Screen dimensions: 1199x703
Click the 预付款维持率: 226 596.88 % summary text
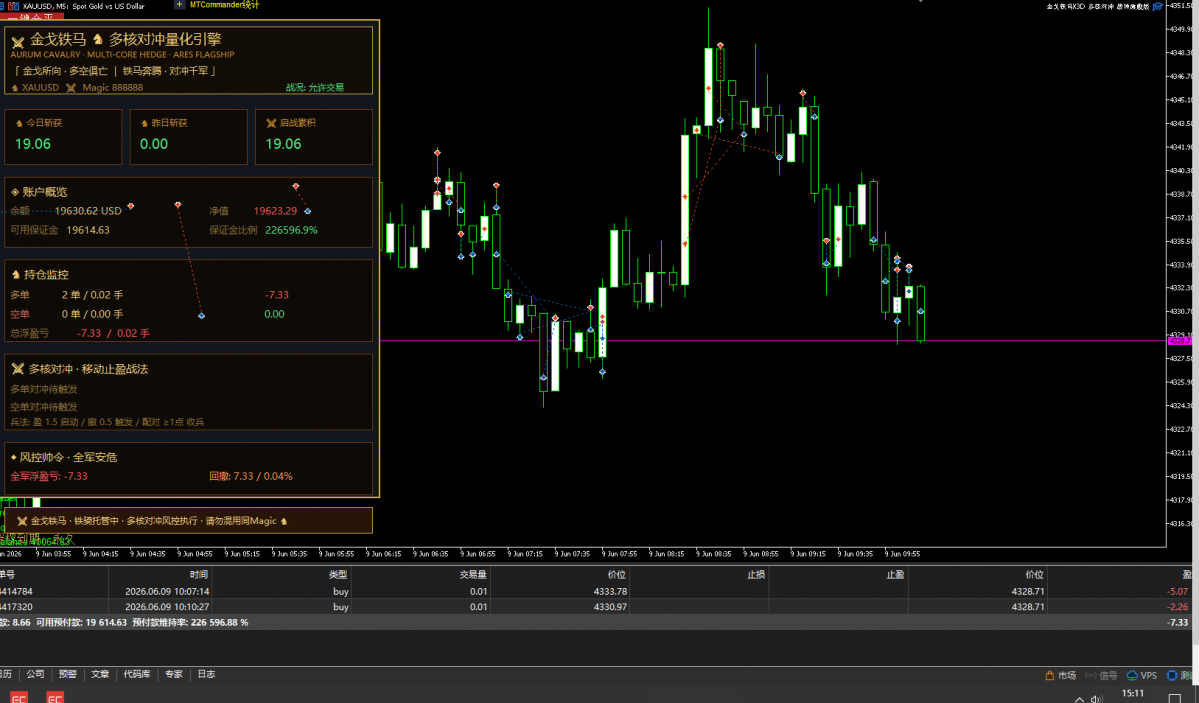pyautogui.click(x=190, y=623)
